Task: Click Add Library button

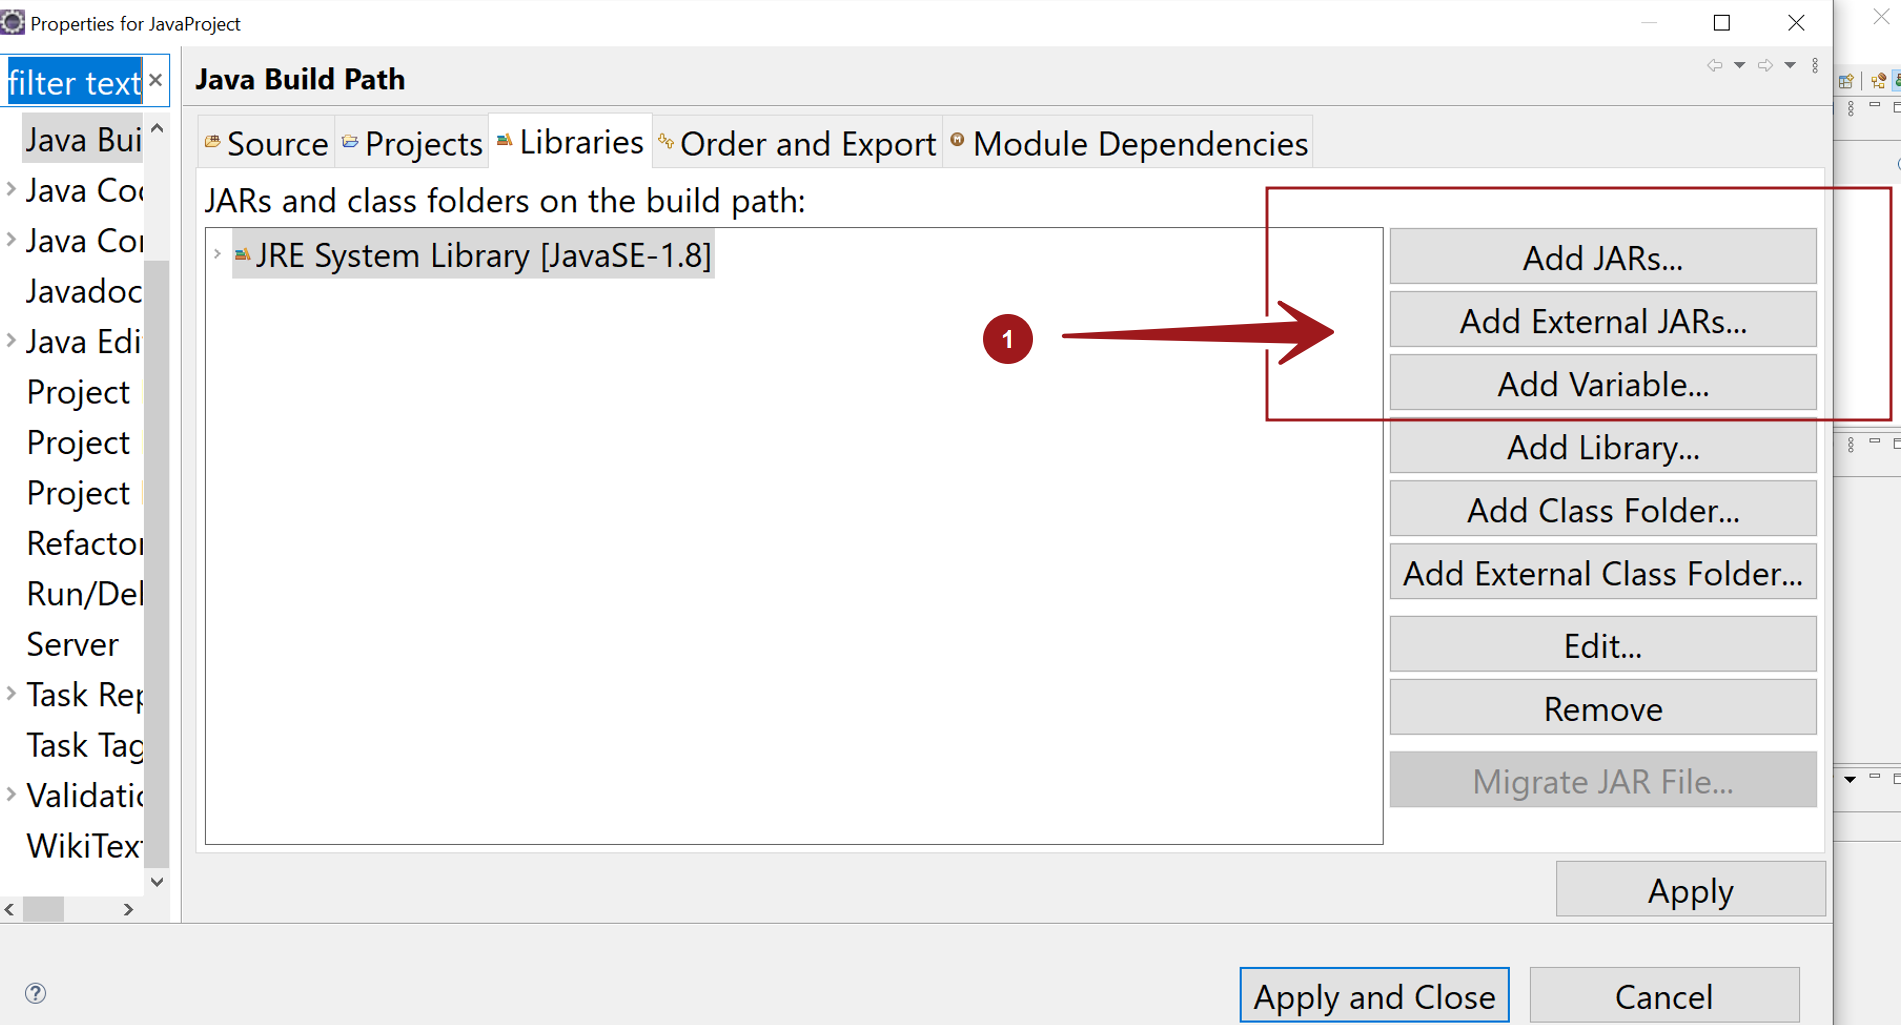Action: (1602, 447)
